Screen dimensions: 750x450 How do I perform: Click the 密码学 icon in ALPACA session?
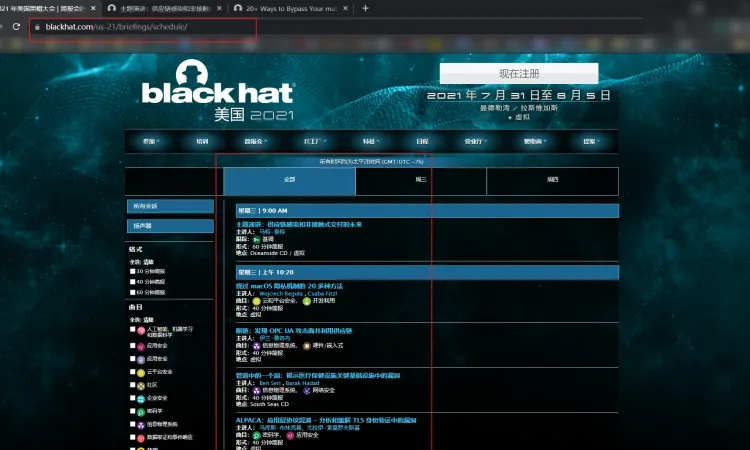point(257,436)
